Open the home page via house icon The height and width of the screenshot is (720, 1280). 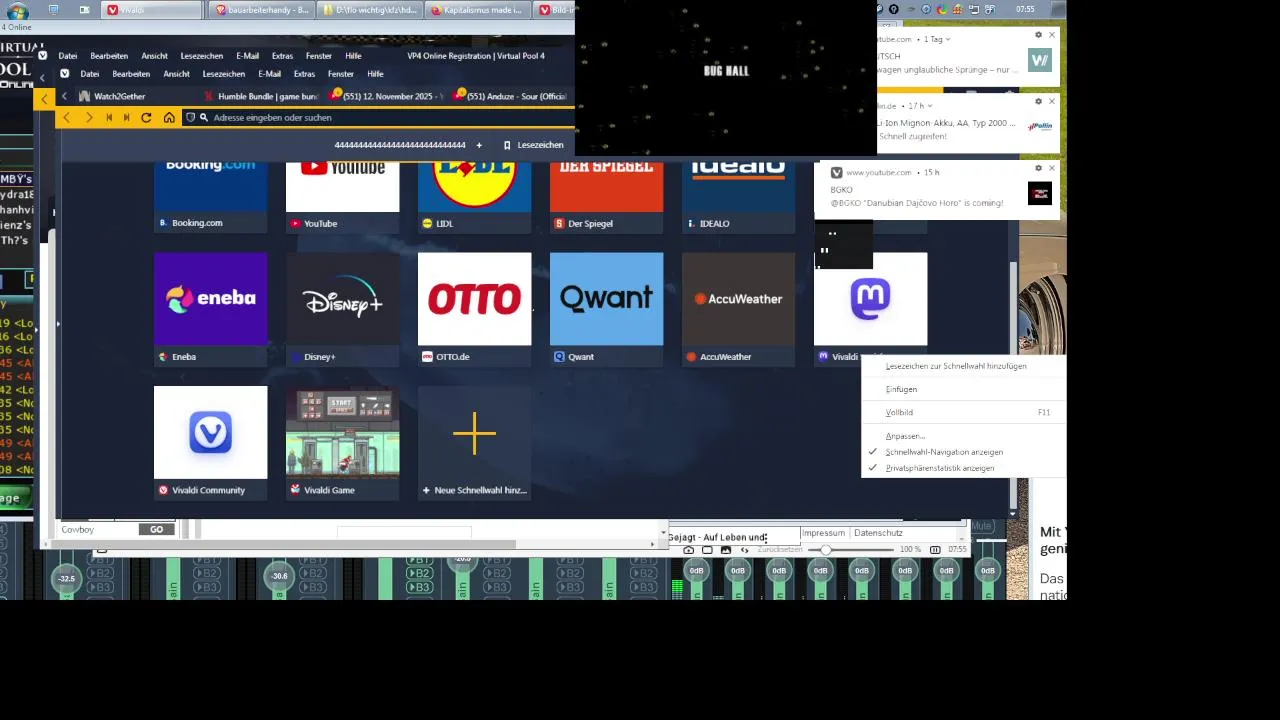coord(169,118)
